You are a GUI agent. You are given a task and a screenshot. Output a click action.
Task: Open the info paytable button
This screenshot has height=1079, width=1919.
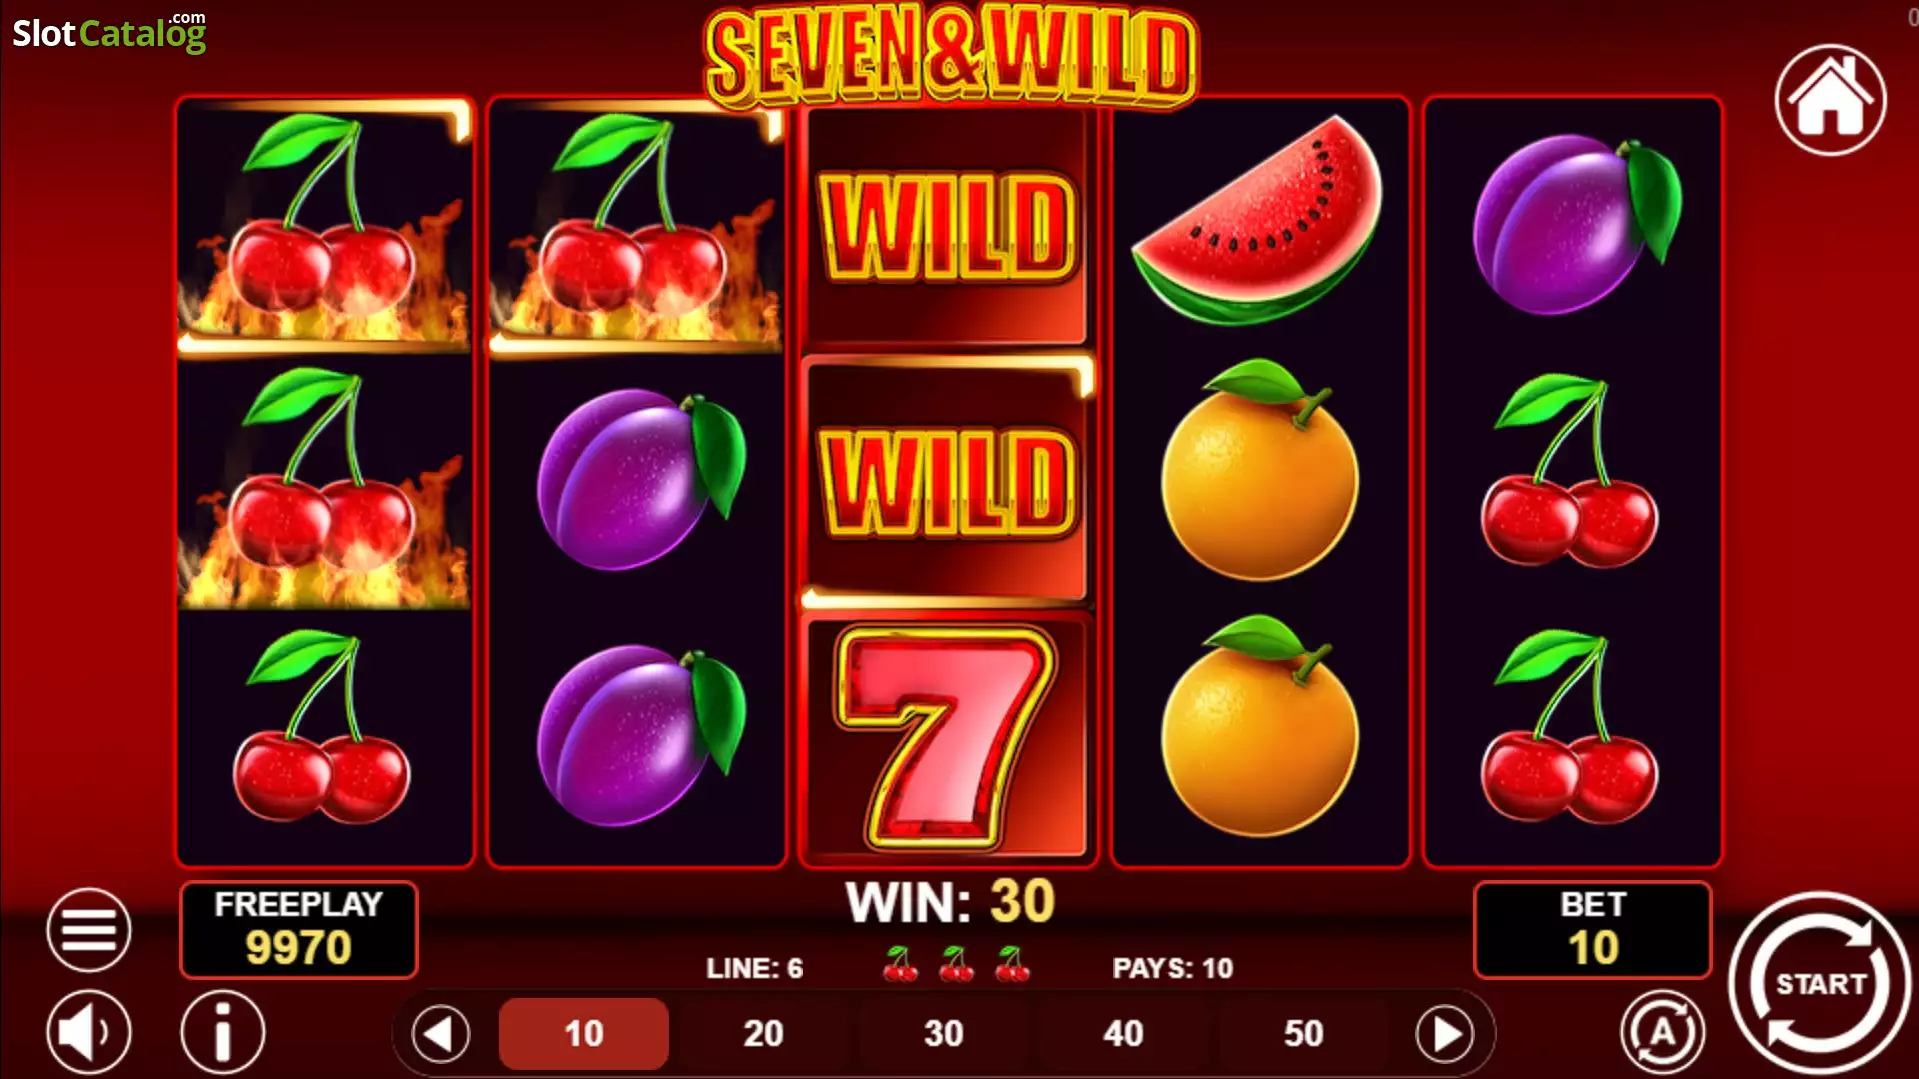pos(222,1031)
